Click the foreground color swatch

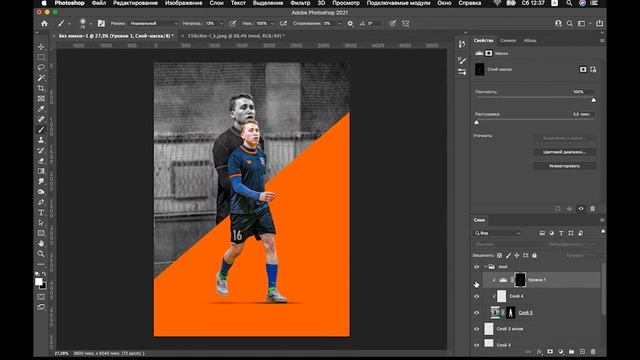(38, 282)
